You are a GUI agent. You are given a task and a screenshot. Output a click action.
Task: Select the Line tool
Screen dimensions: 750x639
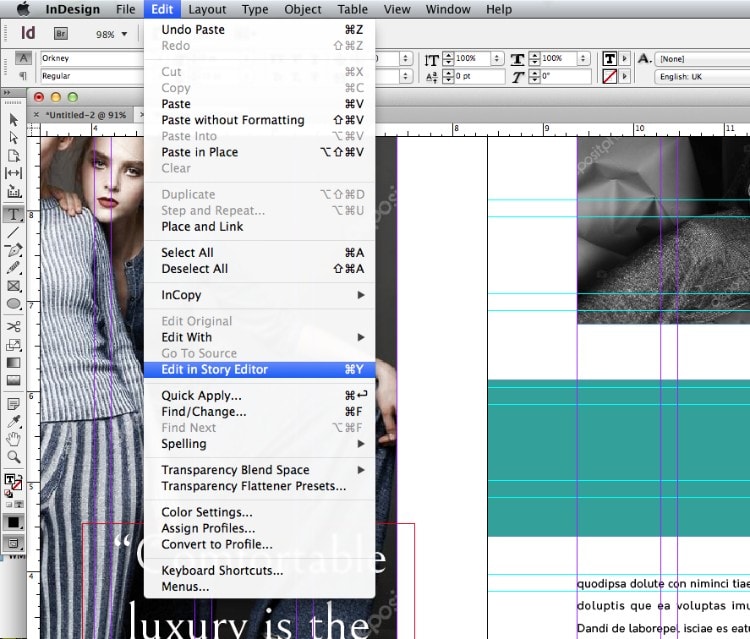click(x=13, y=232)
